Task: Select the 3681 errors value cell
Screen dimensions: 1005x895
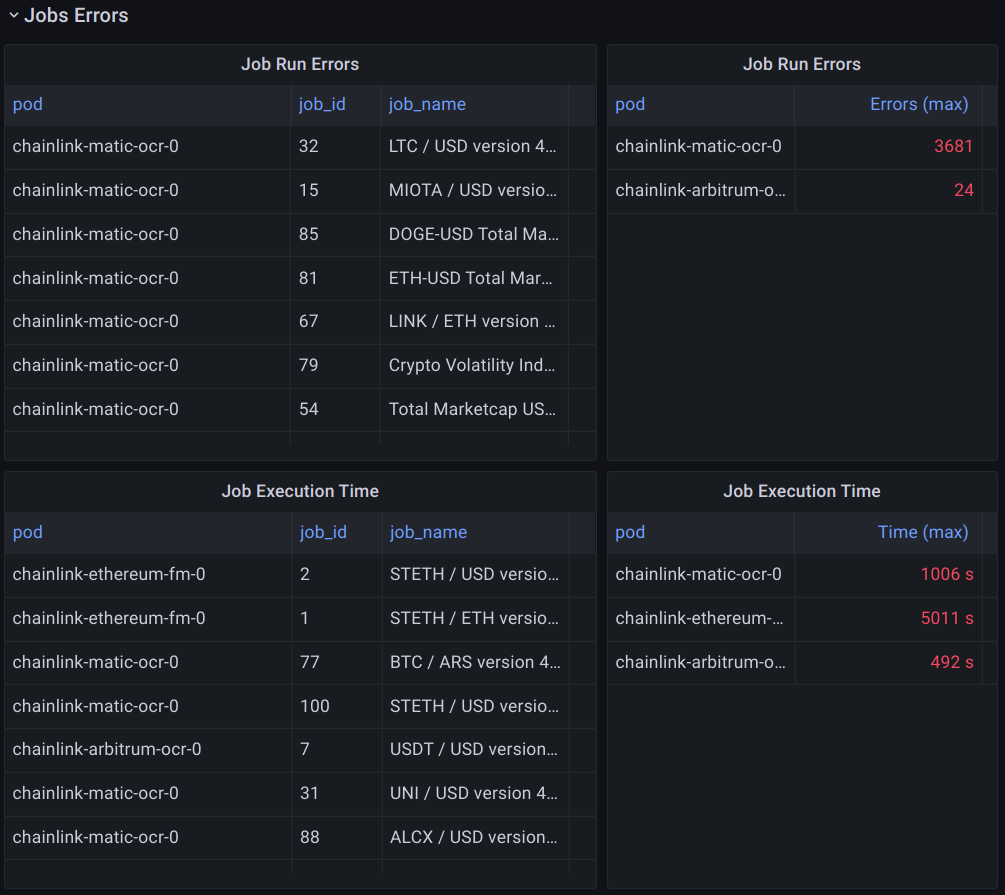Action: point(953,146)
